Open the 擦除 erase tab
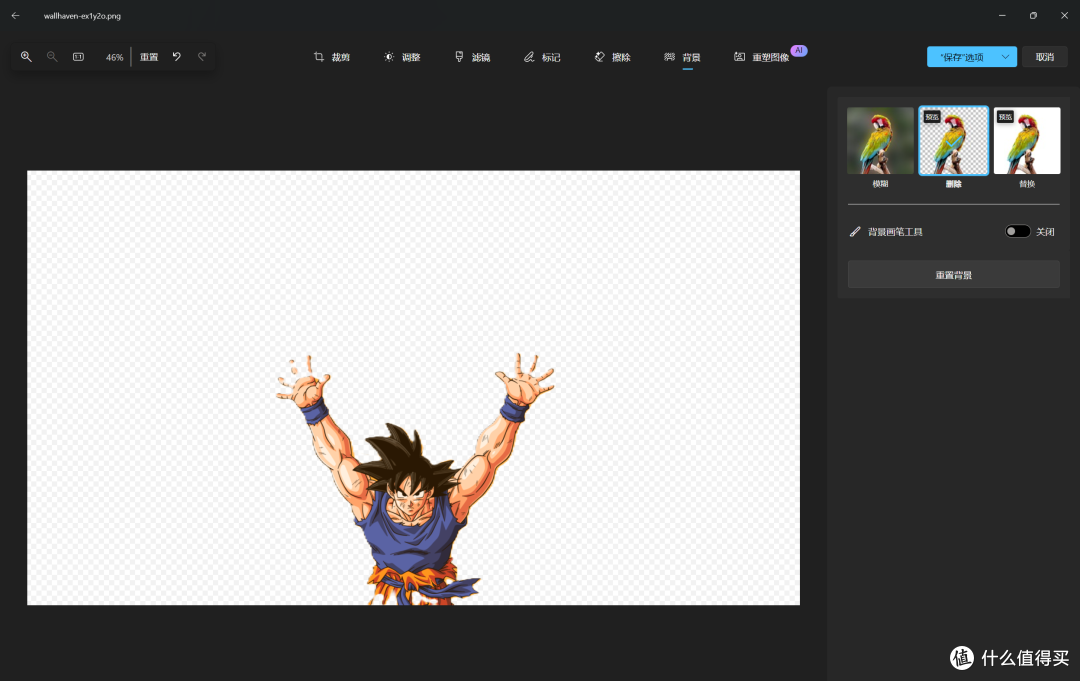1080x681 pixels. pos(612,57)
